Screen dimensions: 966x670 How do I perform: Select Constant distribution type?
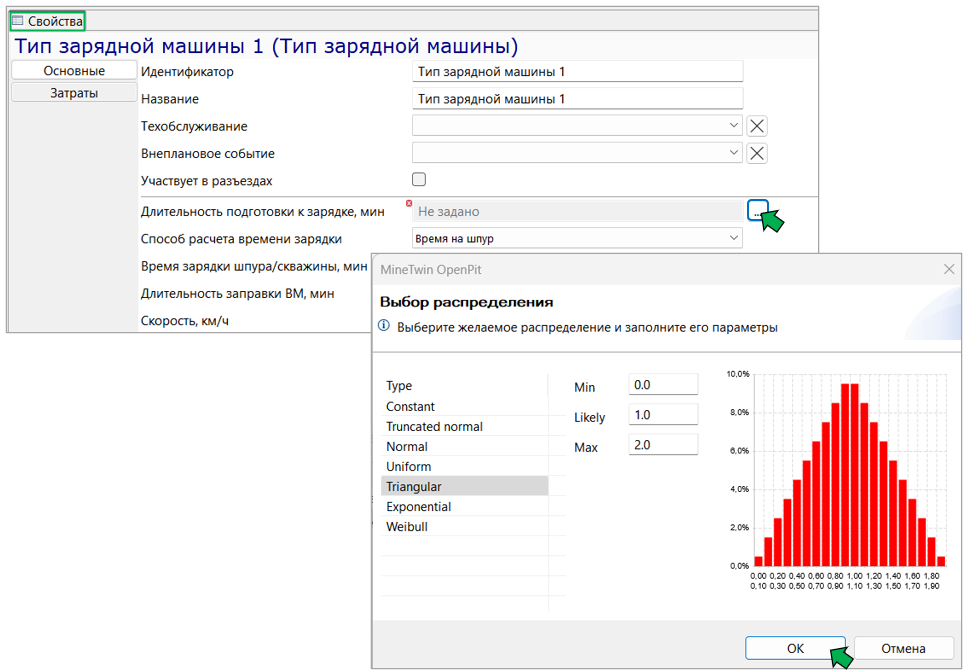click(465, 406)
